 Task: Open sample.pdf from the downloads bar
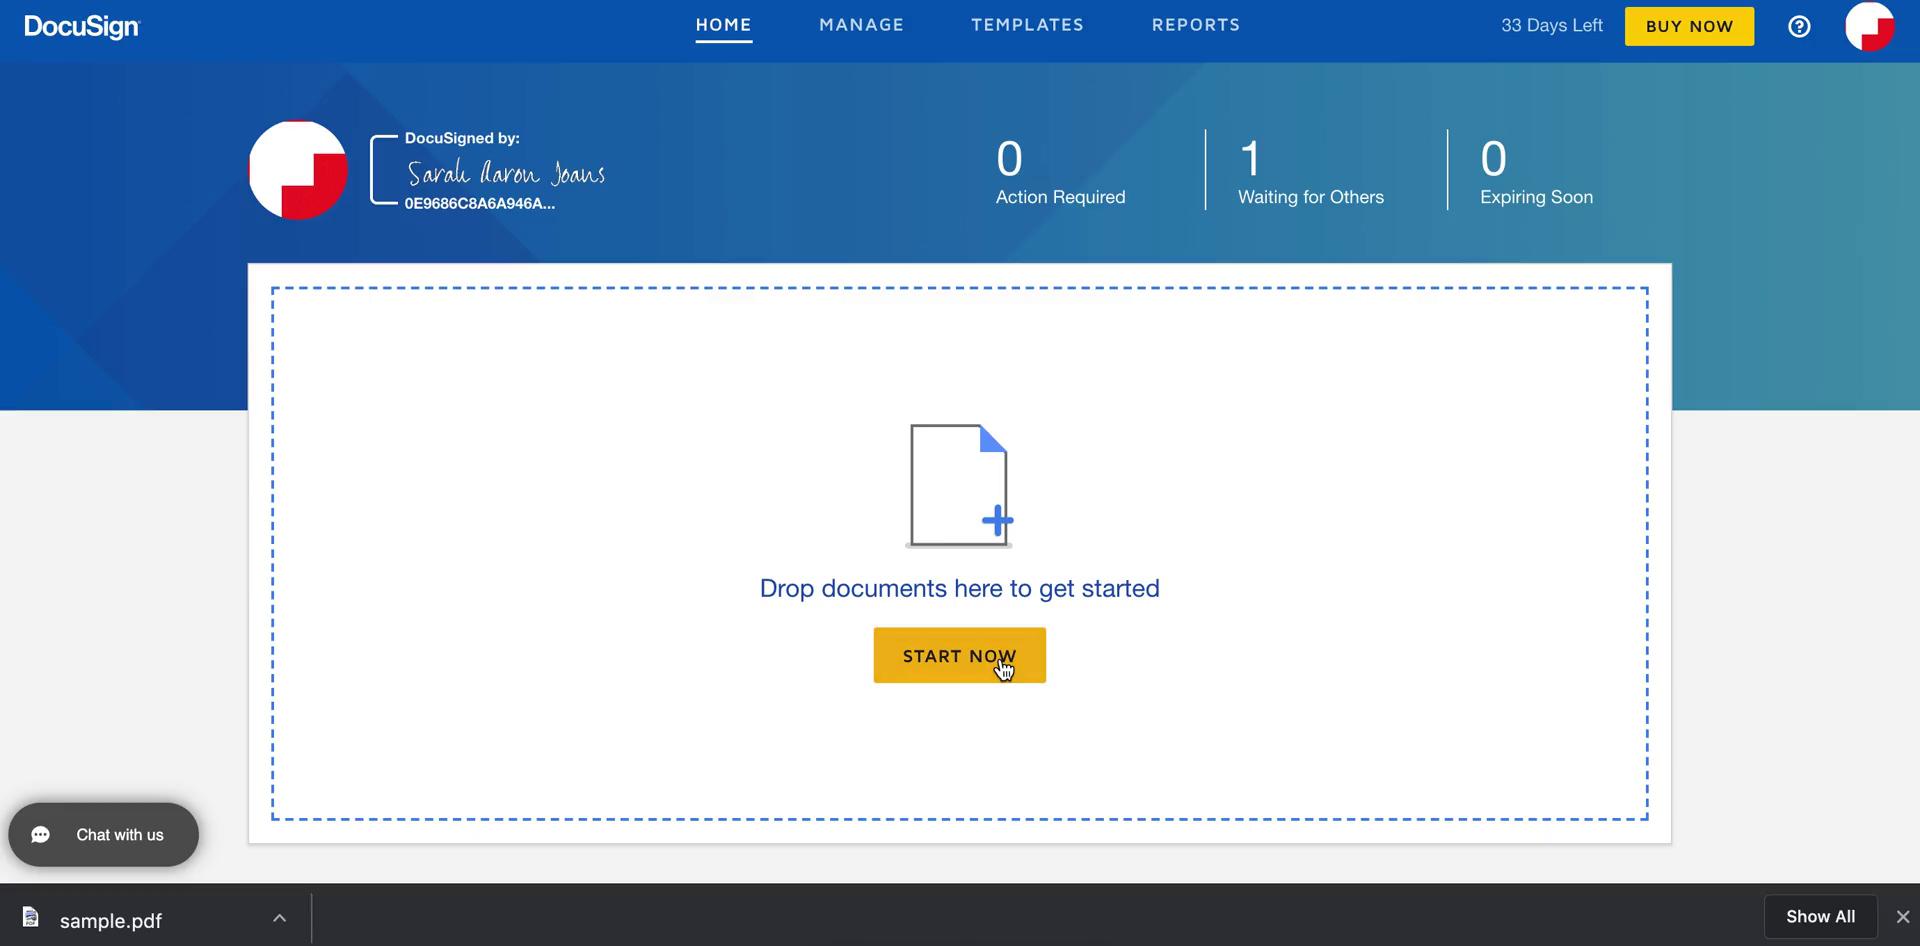pos(110,920)
